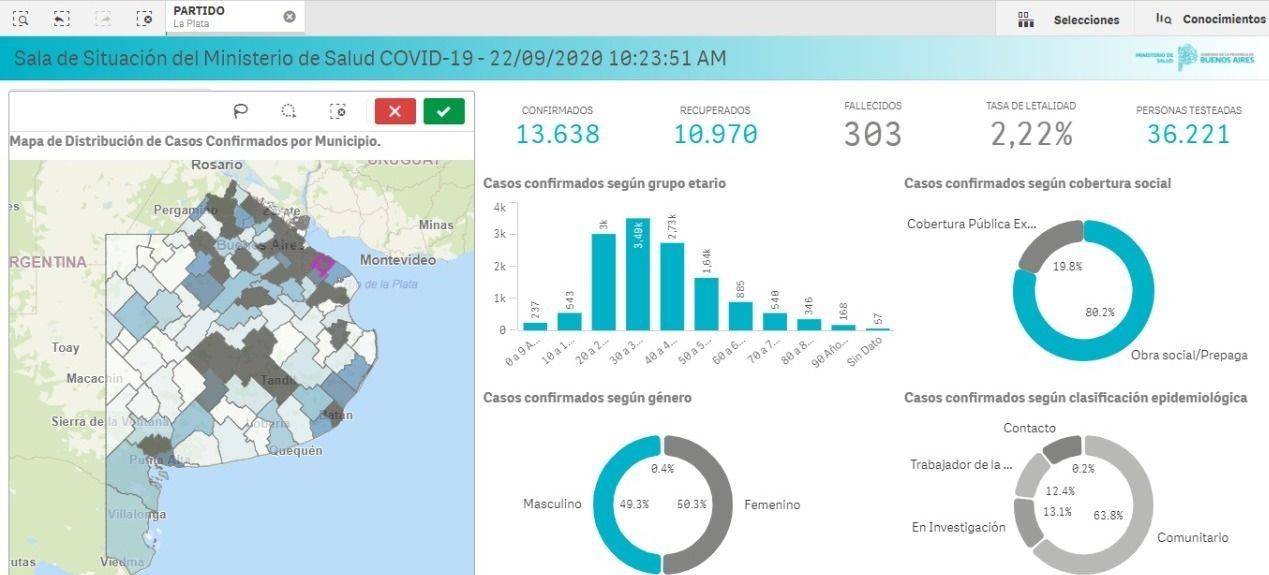Select the 20 a 29 age bar

coord(603,282)
